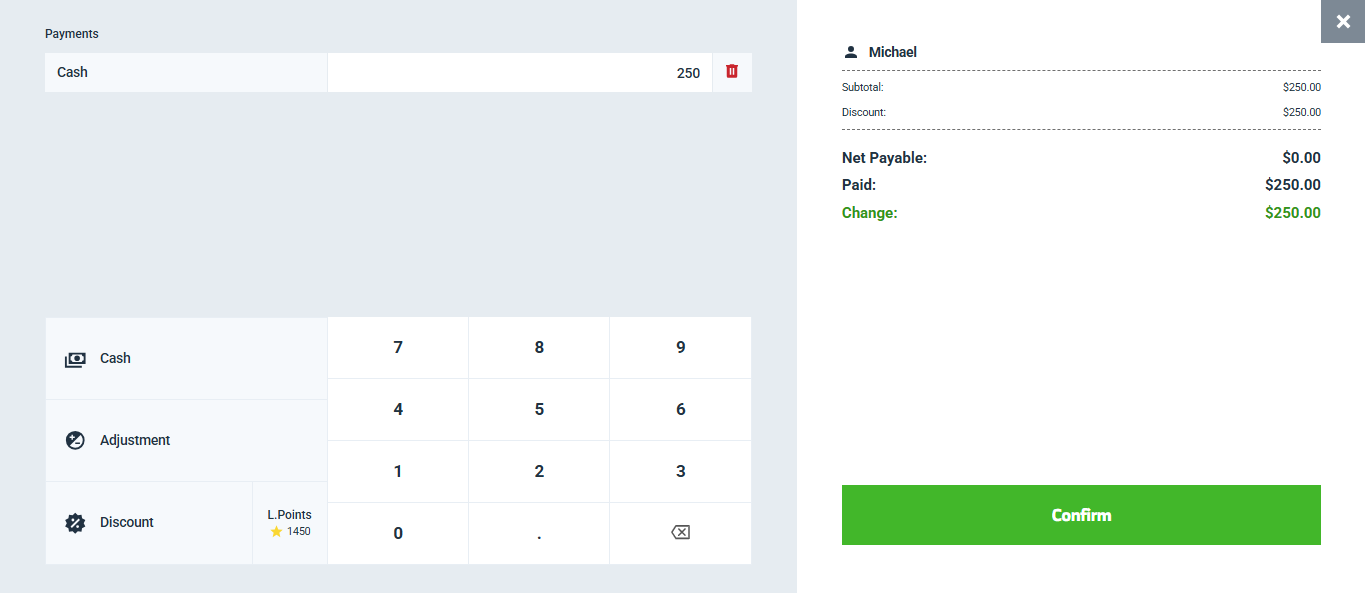Apply a Discount from the payment options

149,523
